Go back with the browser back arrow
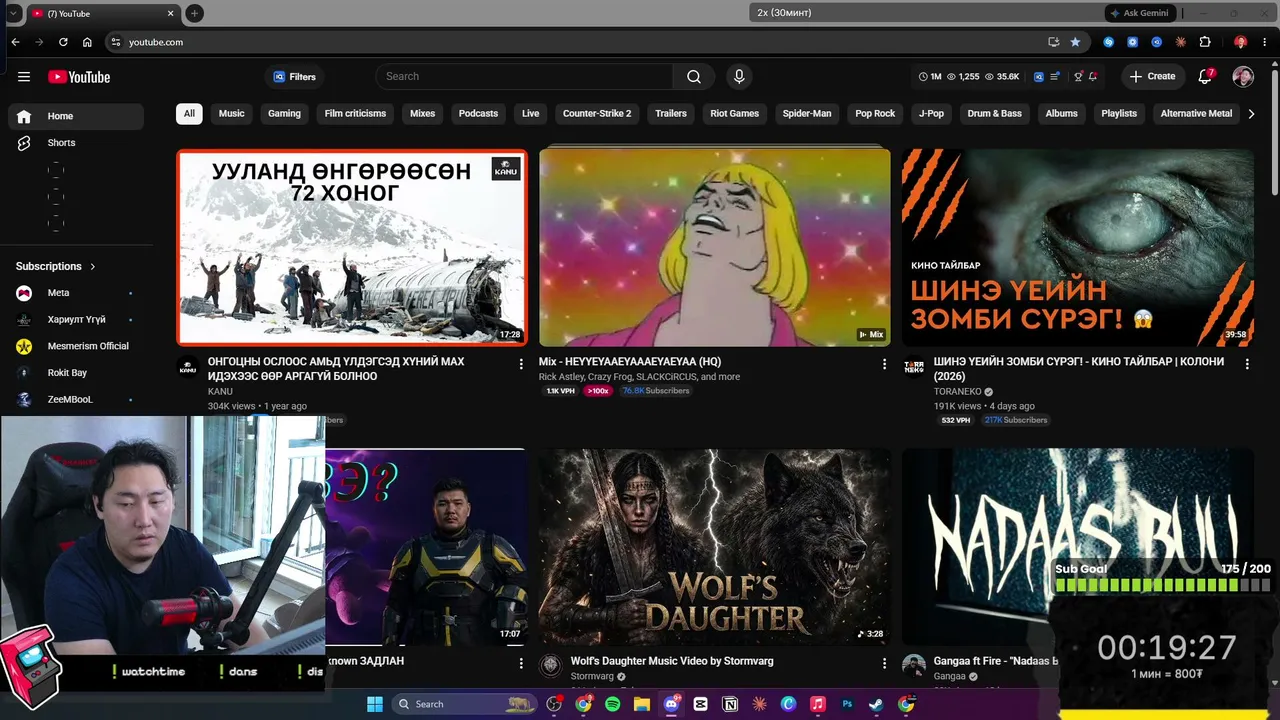 (15, 42)
